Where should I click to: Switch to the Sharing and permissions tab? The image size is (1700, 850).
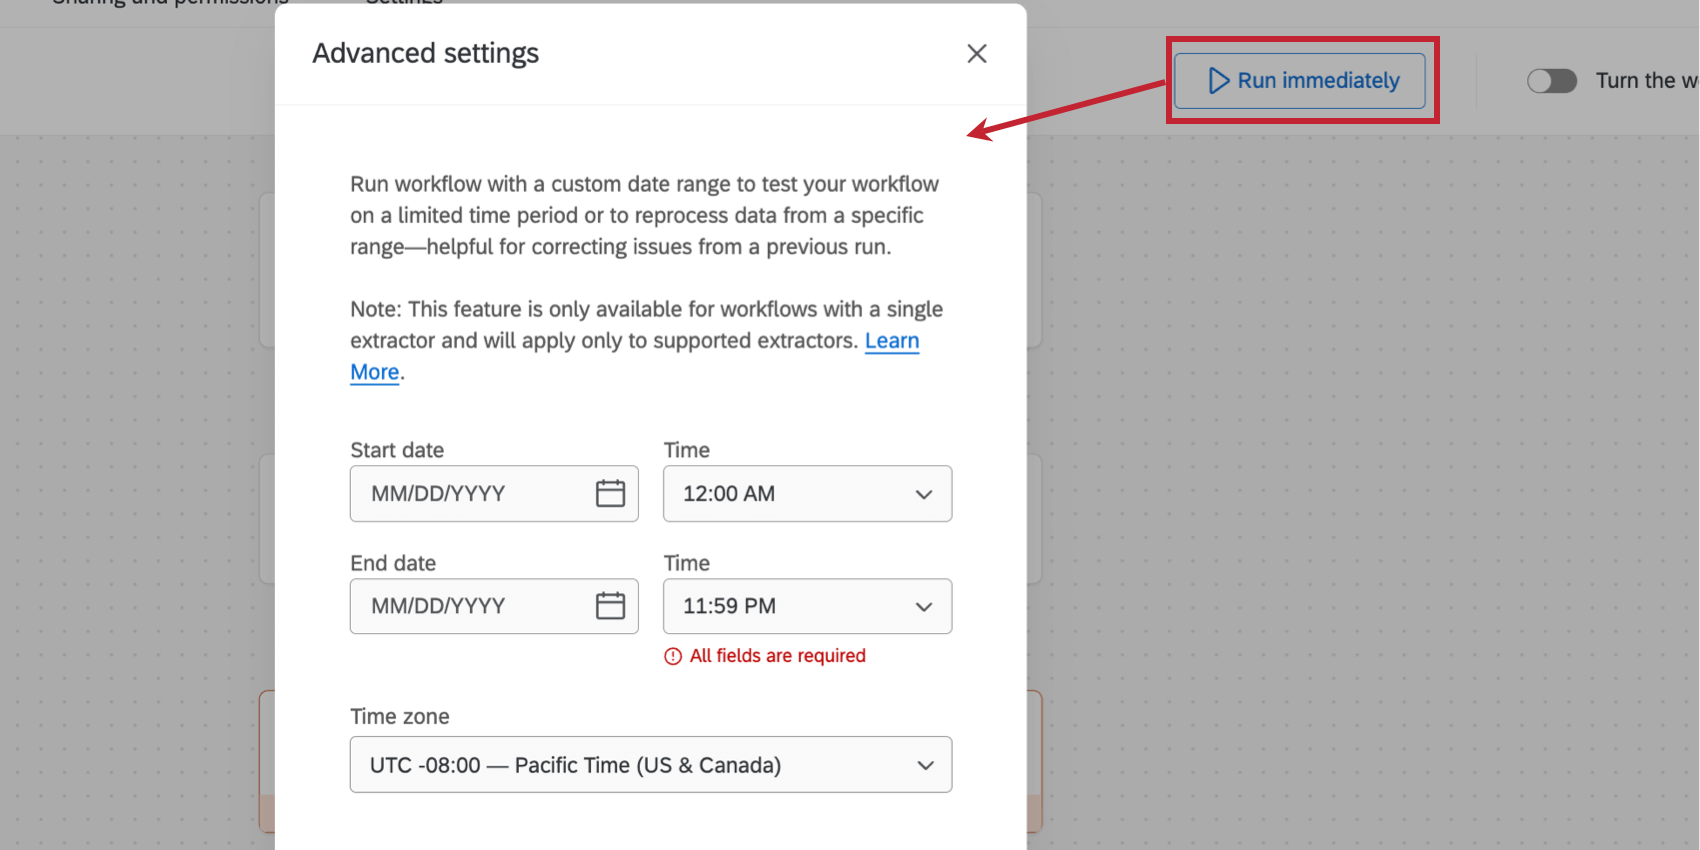click(170, 3)
